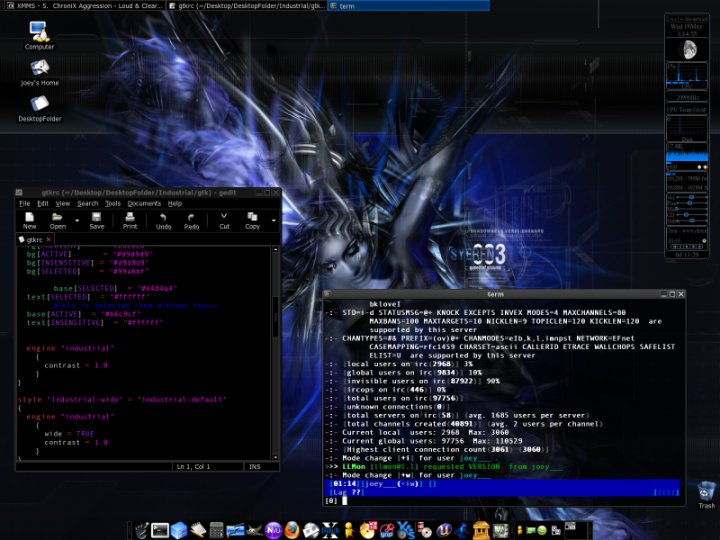Viewport: 720px width, 540px height.
Task: Open the File menu in gedit
Action: click(24, 203)
